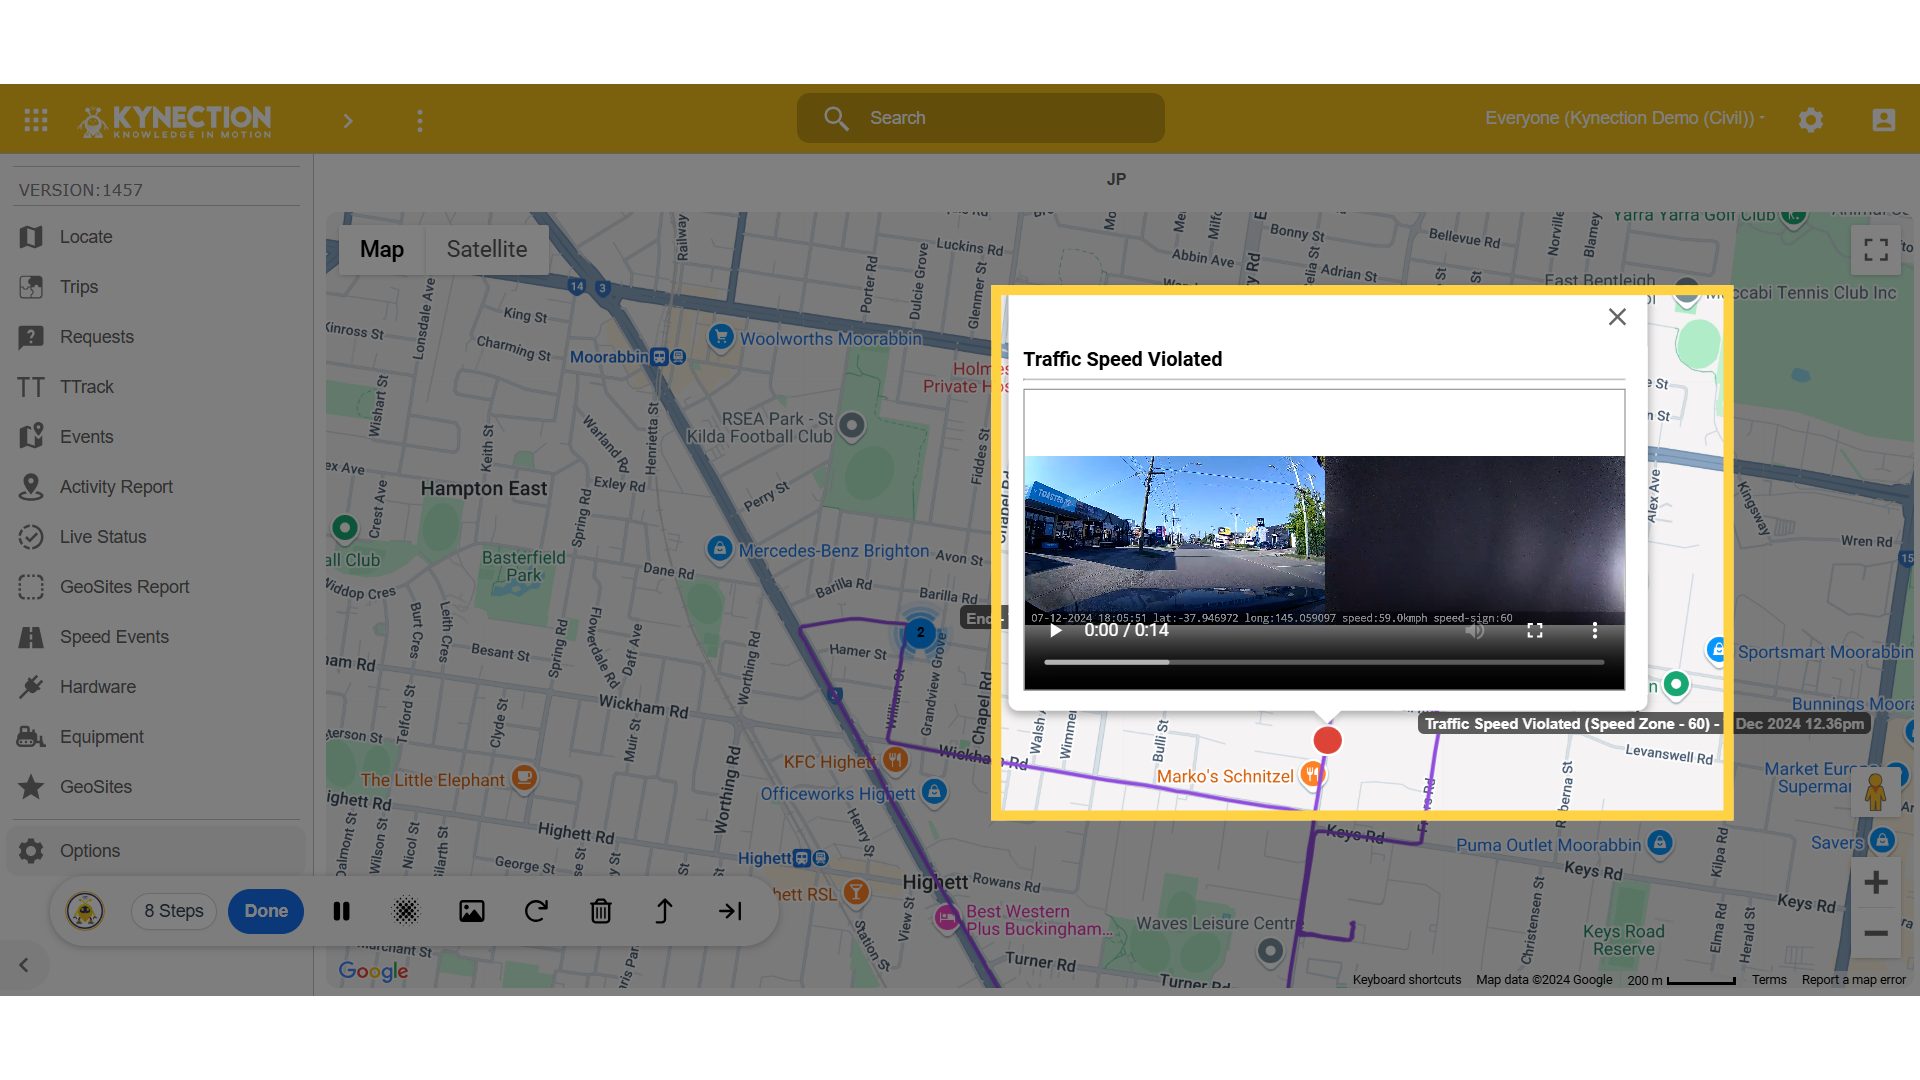
Task: Open Keyboard shortcuts on the map
Action: [x=1406, y=980]
